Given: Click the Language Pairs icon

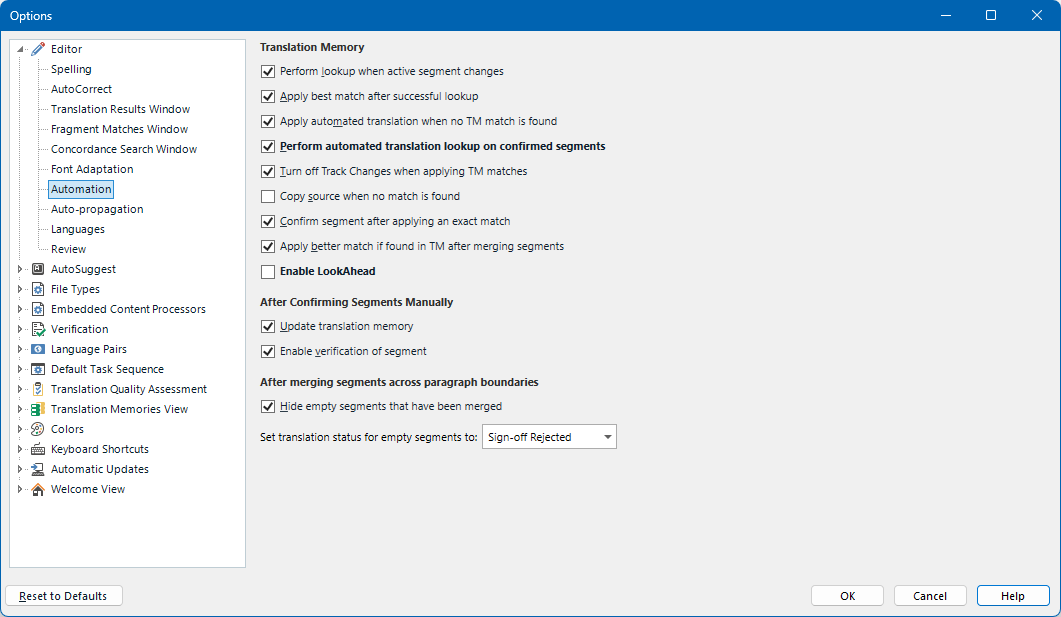Looking at the screenshot, I should pyautogui.click(x=39, y=349).
